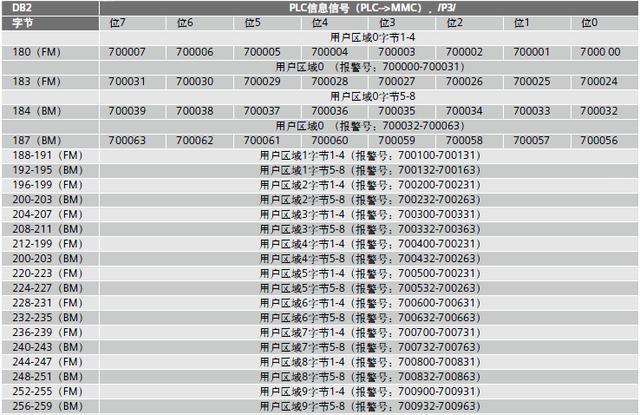The height and width of the screenshot is (415, 640).
Task: Click 用户区域4字节5-8 alarm 700432-700263 entry
Action: 370,258
